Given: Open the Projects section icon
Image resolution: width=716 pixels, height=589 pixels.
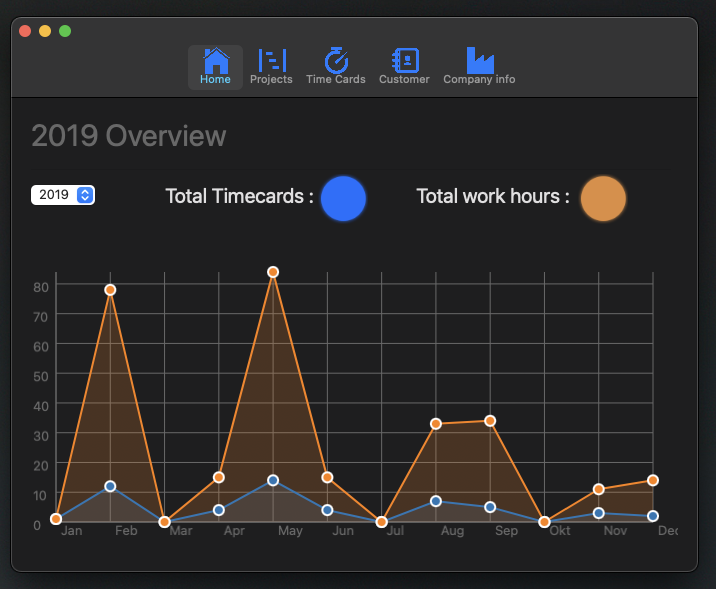Looking at the screenshot, I should click(271, 61).
